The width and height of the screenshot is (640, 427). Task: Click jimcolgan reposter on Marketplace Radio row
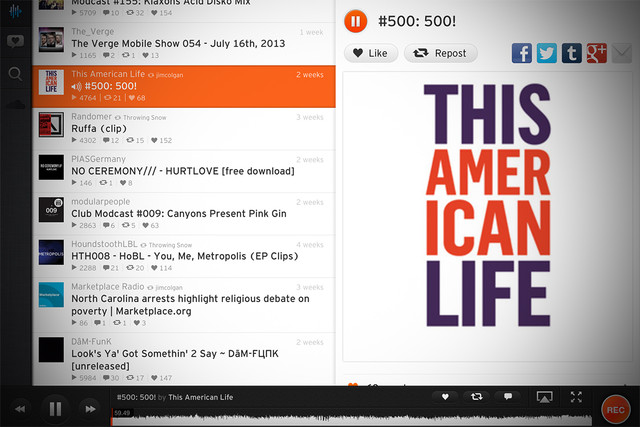coord(169,287)
